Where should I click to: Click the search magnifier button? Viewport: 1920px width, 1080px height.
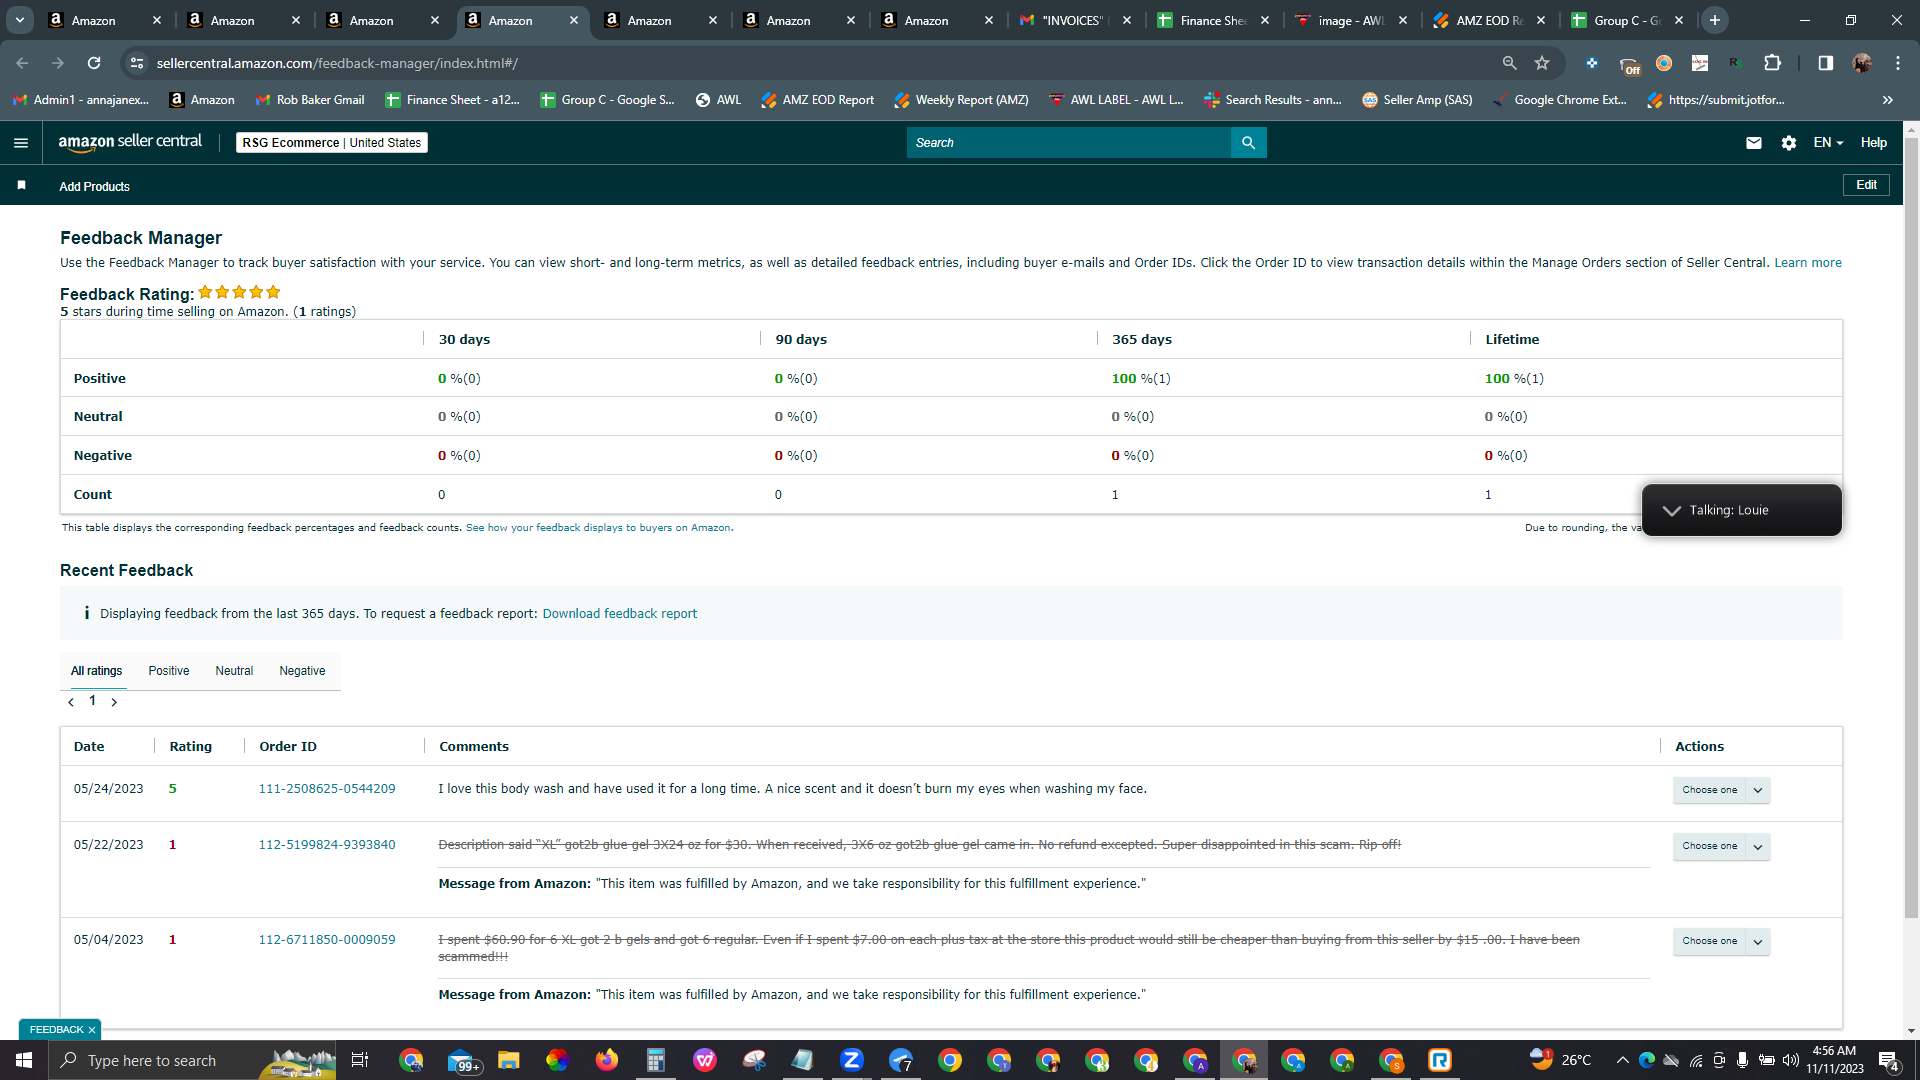point(1248,143)
